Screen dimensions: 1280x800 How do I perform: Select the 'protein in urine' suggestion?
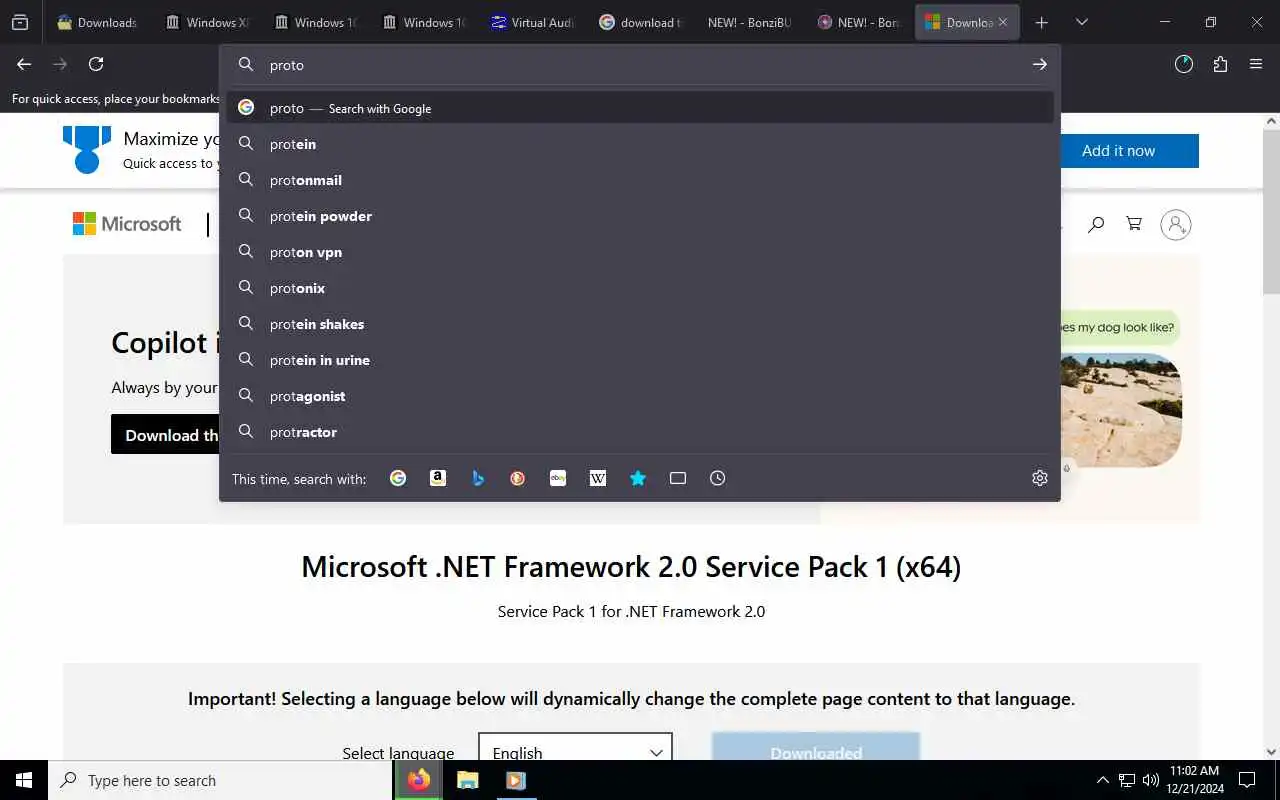pos(640,360)
